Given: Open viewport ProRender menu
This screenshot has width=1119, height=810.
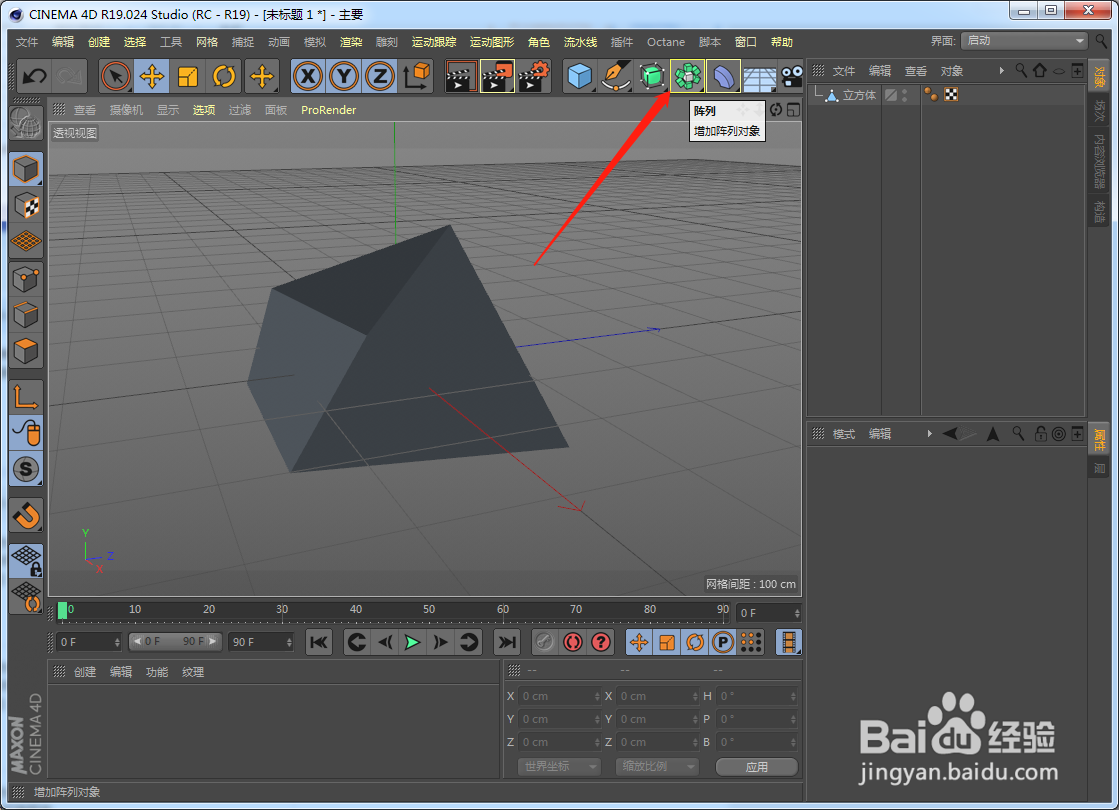Looking at the screenshot, I should 328,110.
